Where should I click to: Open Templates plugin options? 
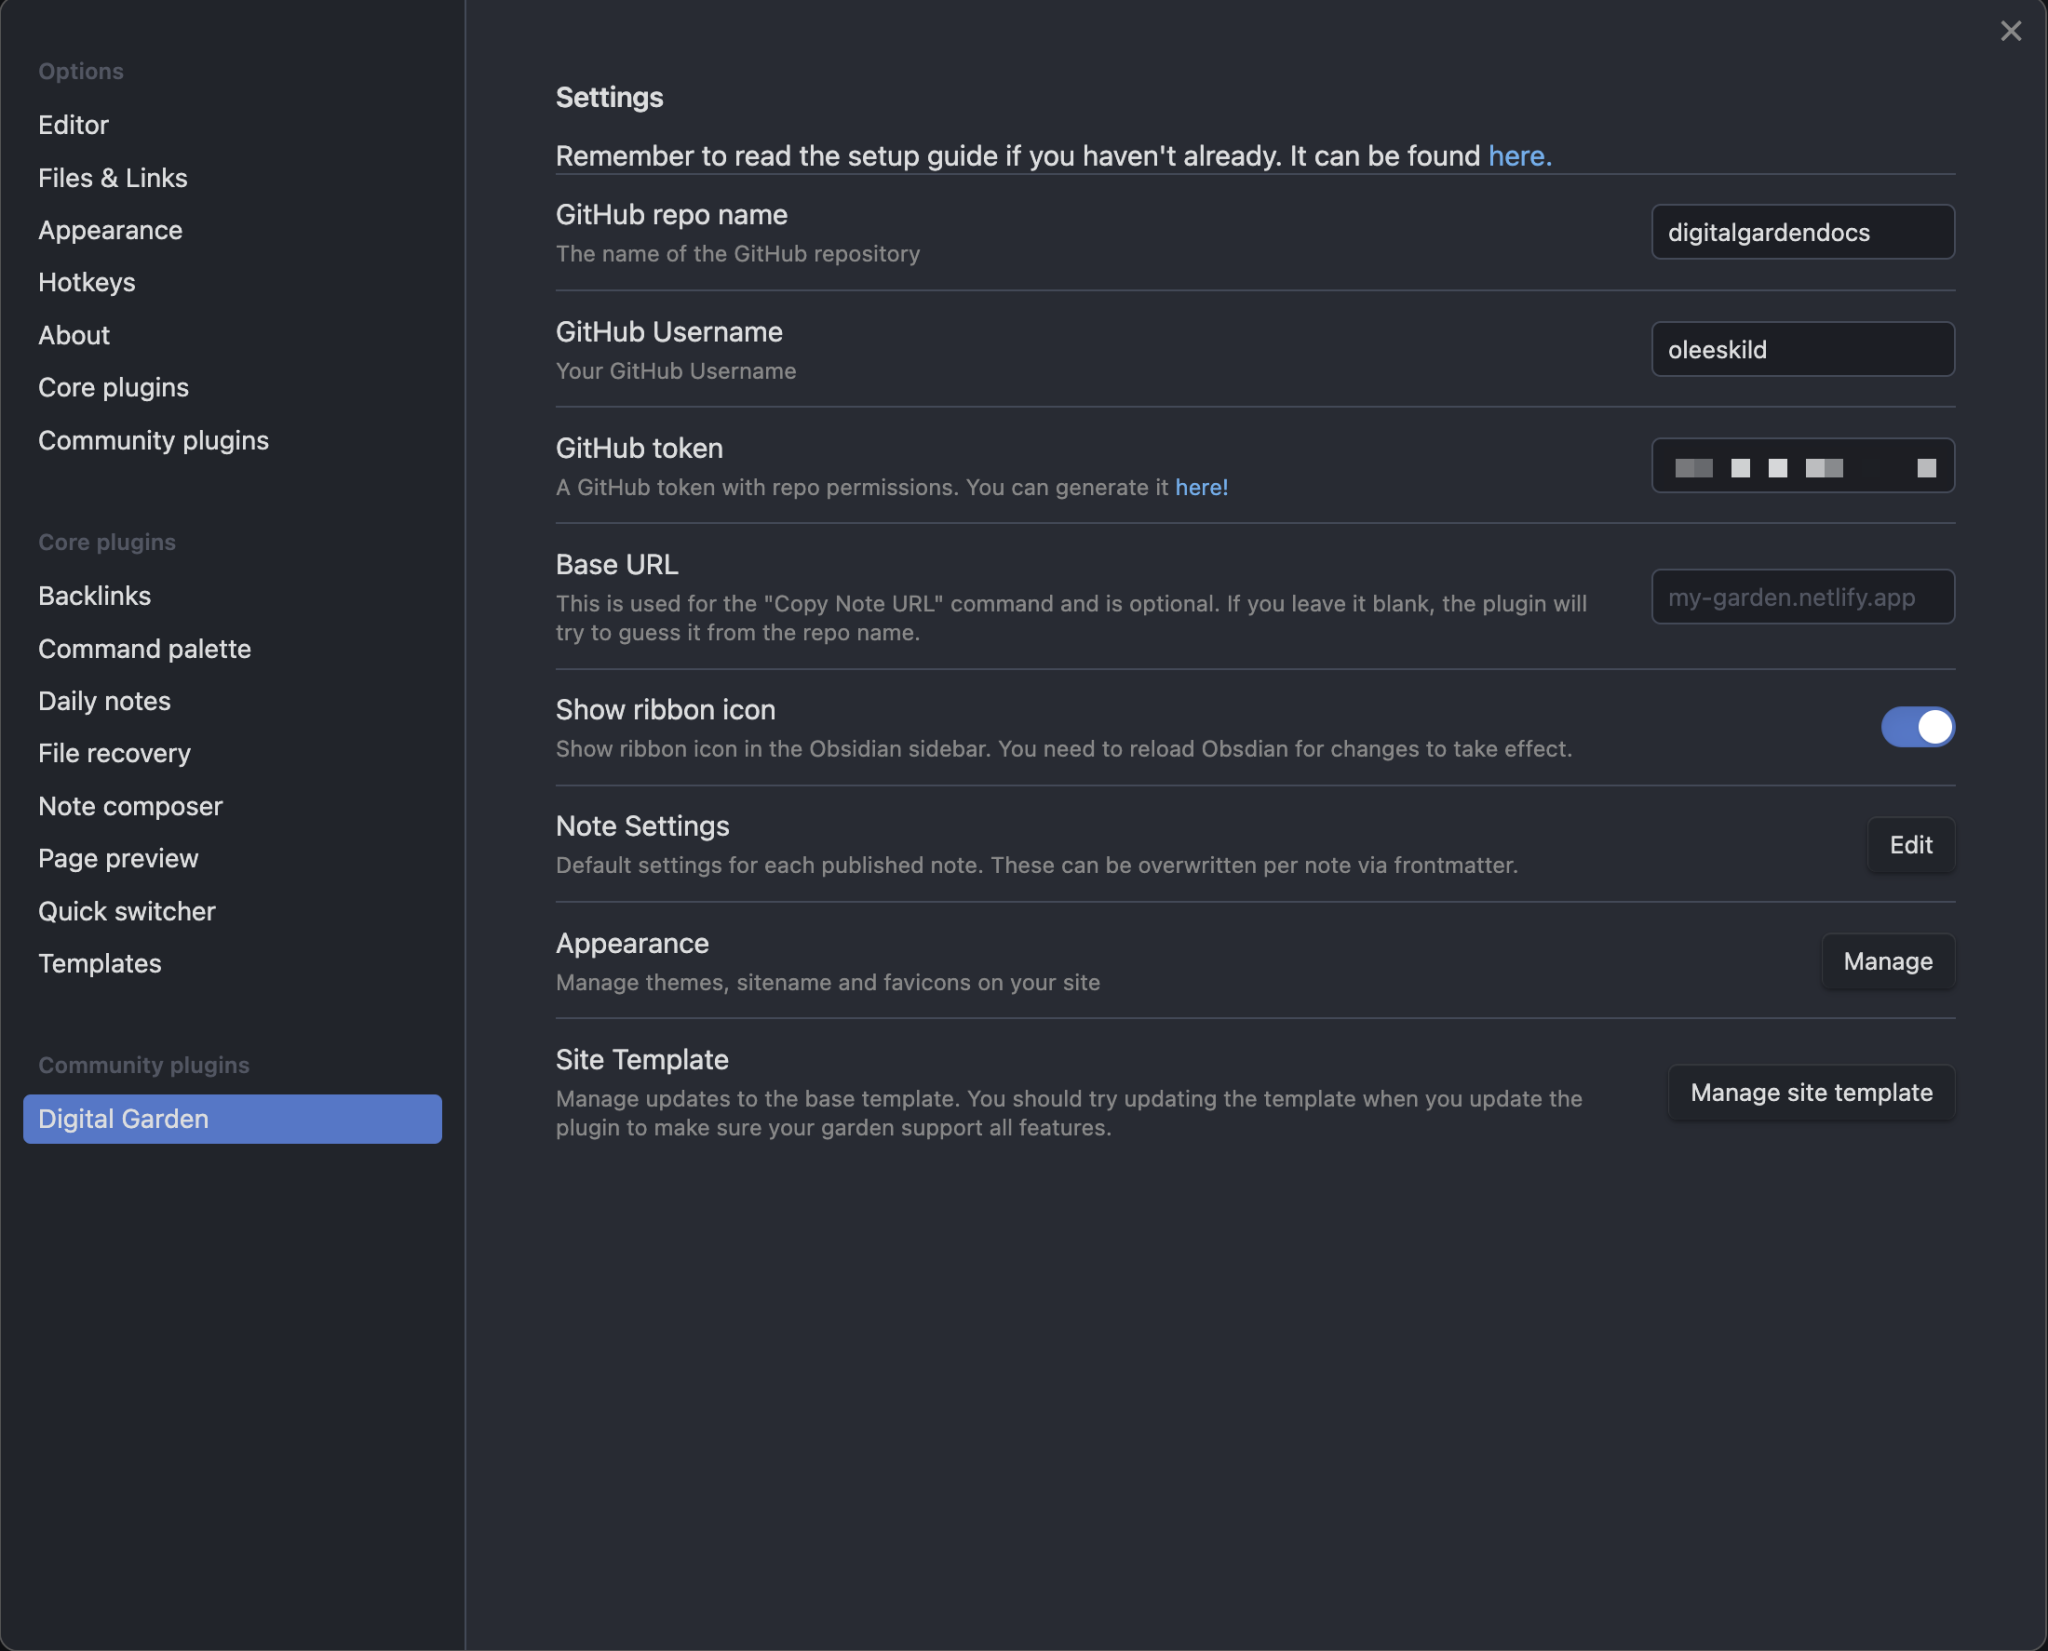(98, 963)
